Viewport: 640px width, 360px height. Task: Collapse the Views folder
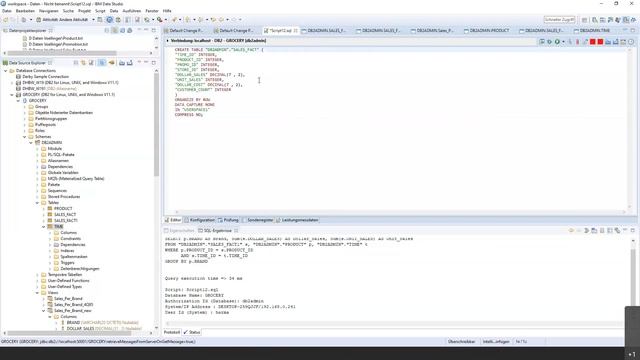coord(37,293)
